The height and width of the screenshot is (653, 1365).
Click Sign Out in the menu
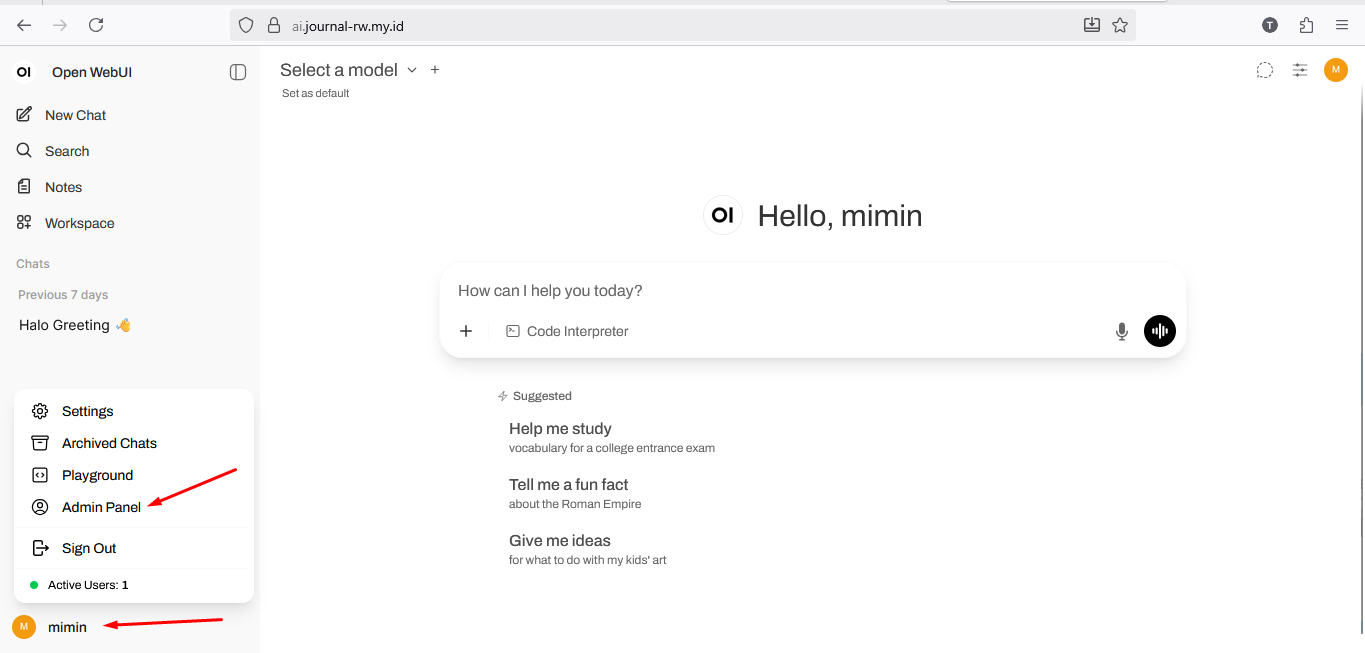89,548
